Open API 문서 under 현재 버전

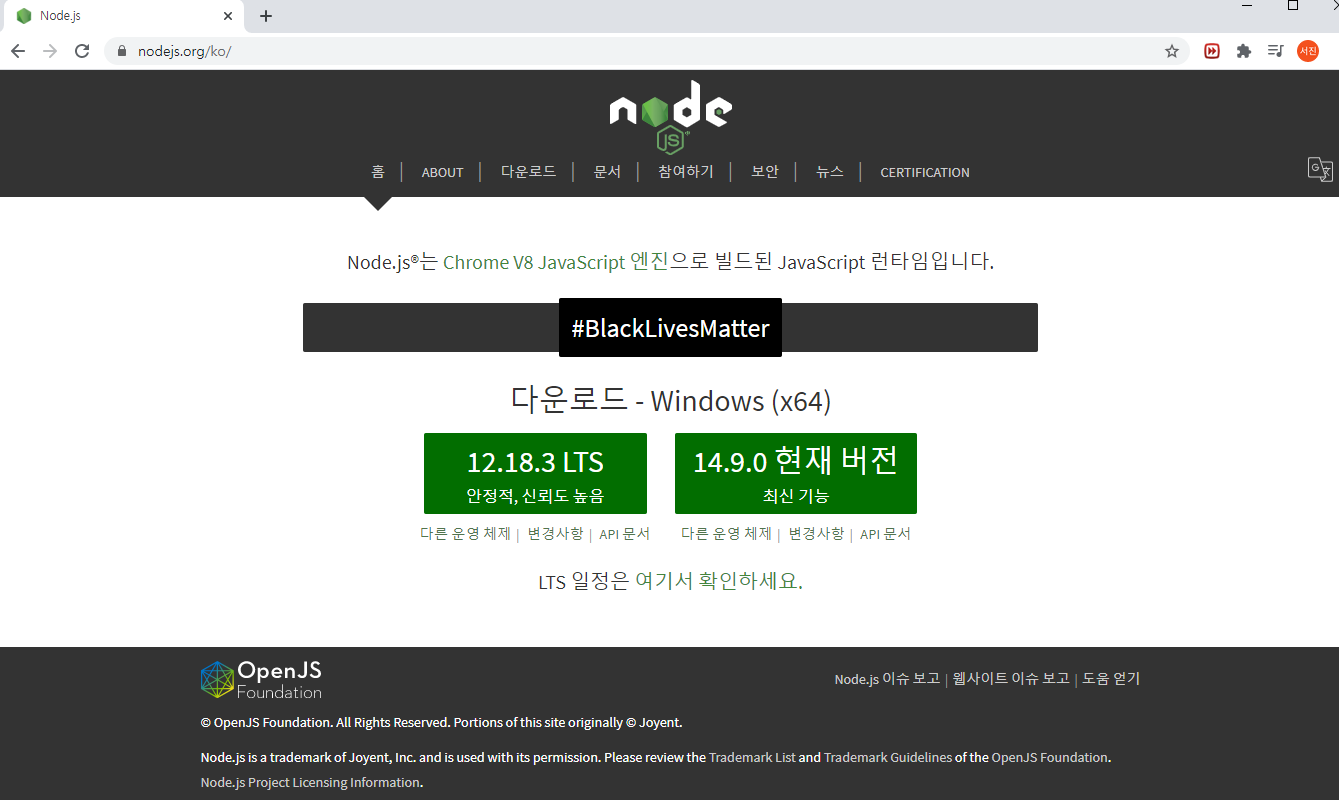pyautogui.click(x=886, y=534)
